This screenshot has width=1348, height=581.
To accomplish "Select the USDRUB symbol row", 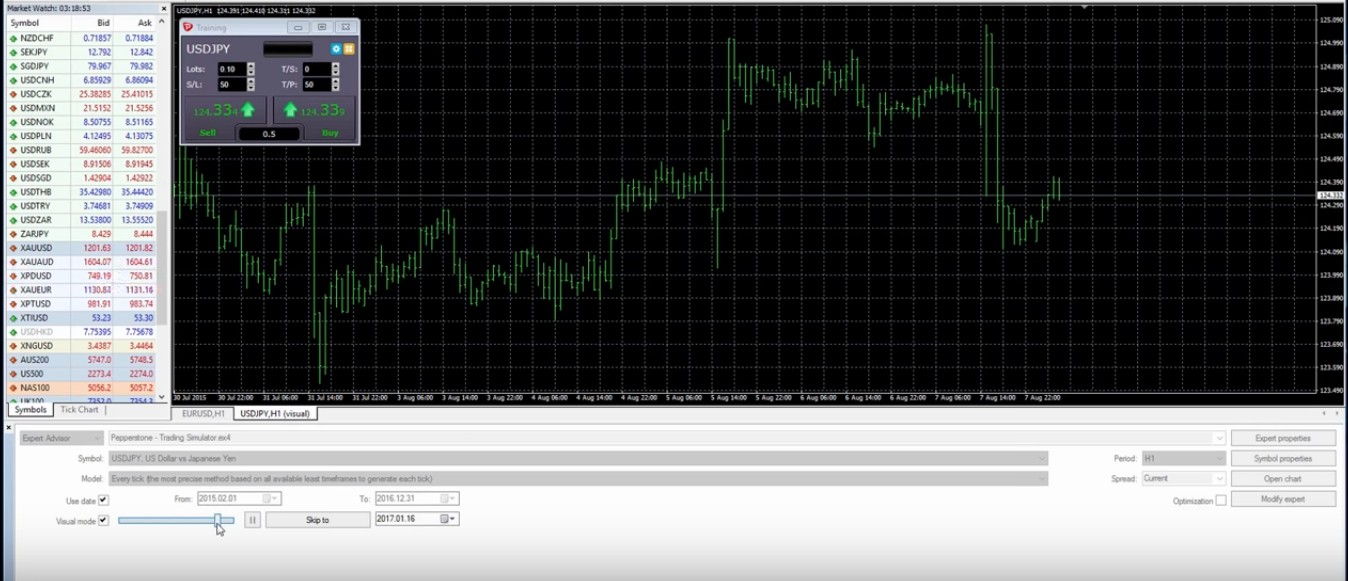I will (81, 150).
